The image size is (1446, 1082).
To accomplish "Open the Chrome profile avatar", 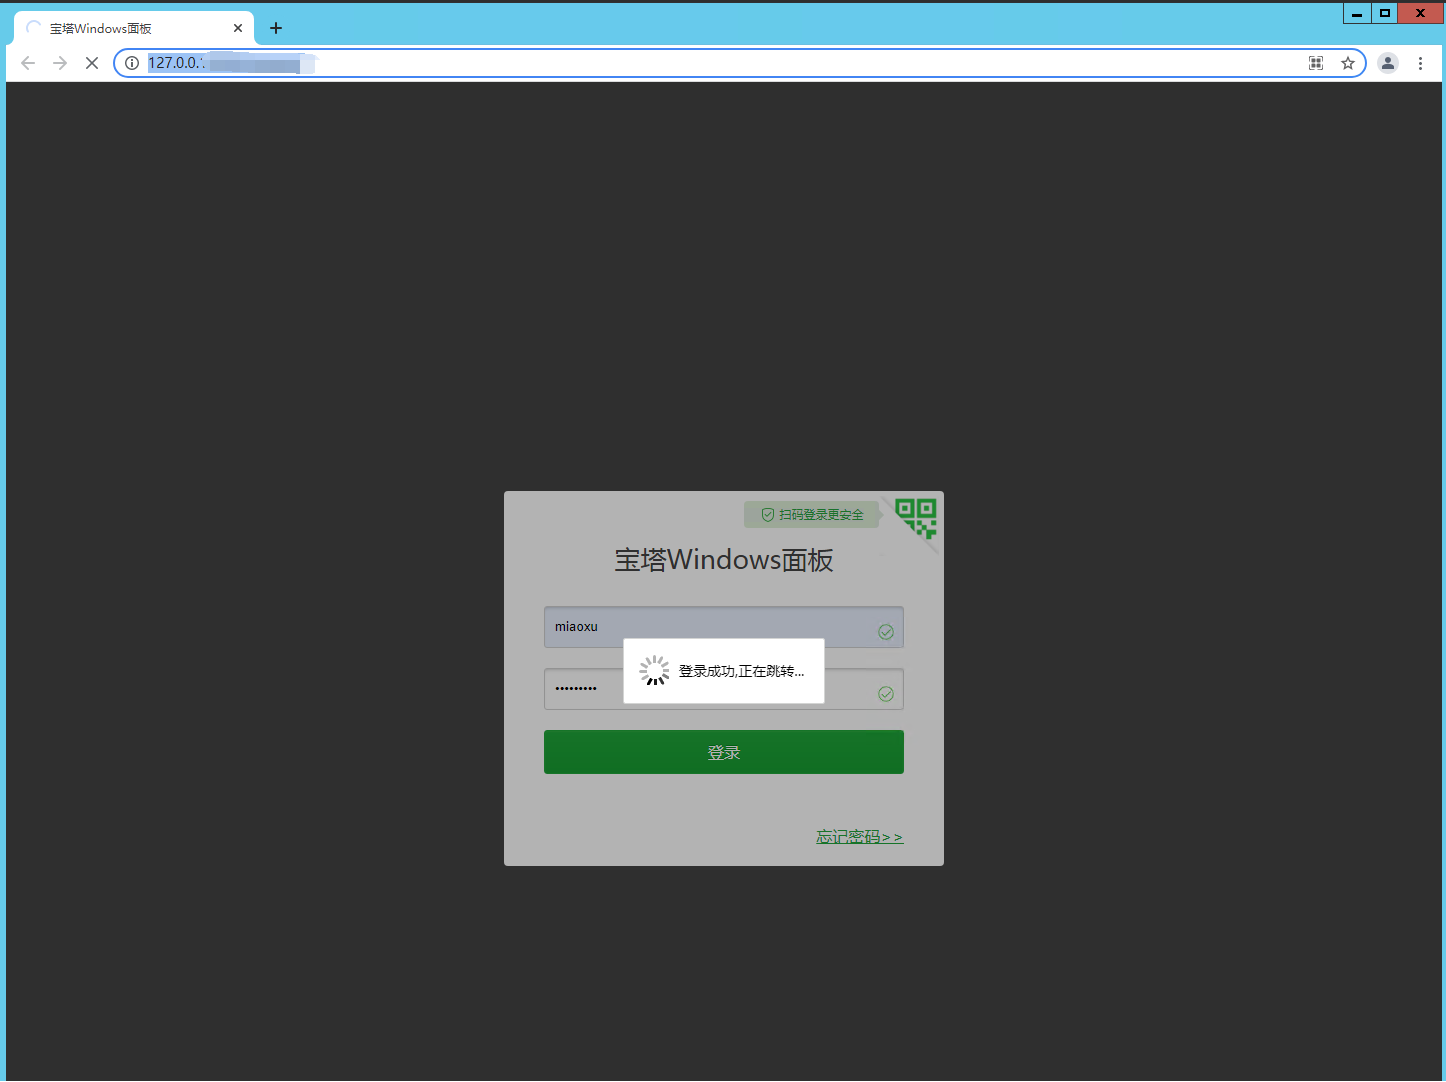I will pos(1388,63).
